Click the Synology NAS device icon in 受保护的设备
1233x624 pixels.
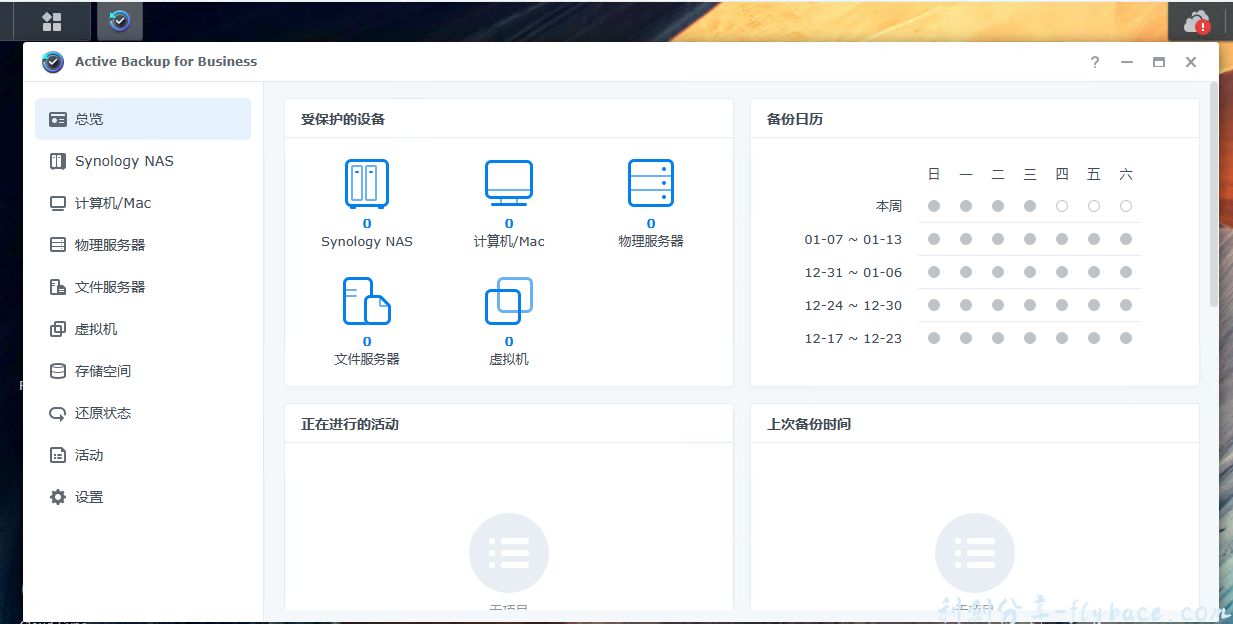tap(366, 183)
